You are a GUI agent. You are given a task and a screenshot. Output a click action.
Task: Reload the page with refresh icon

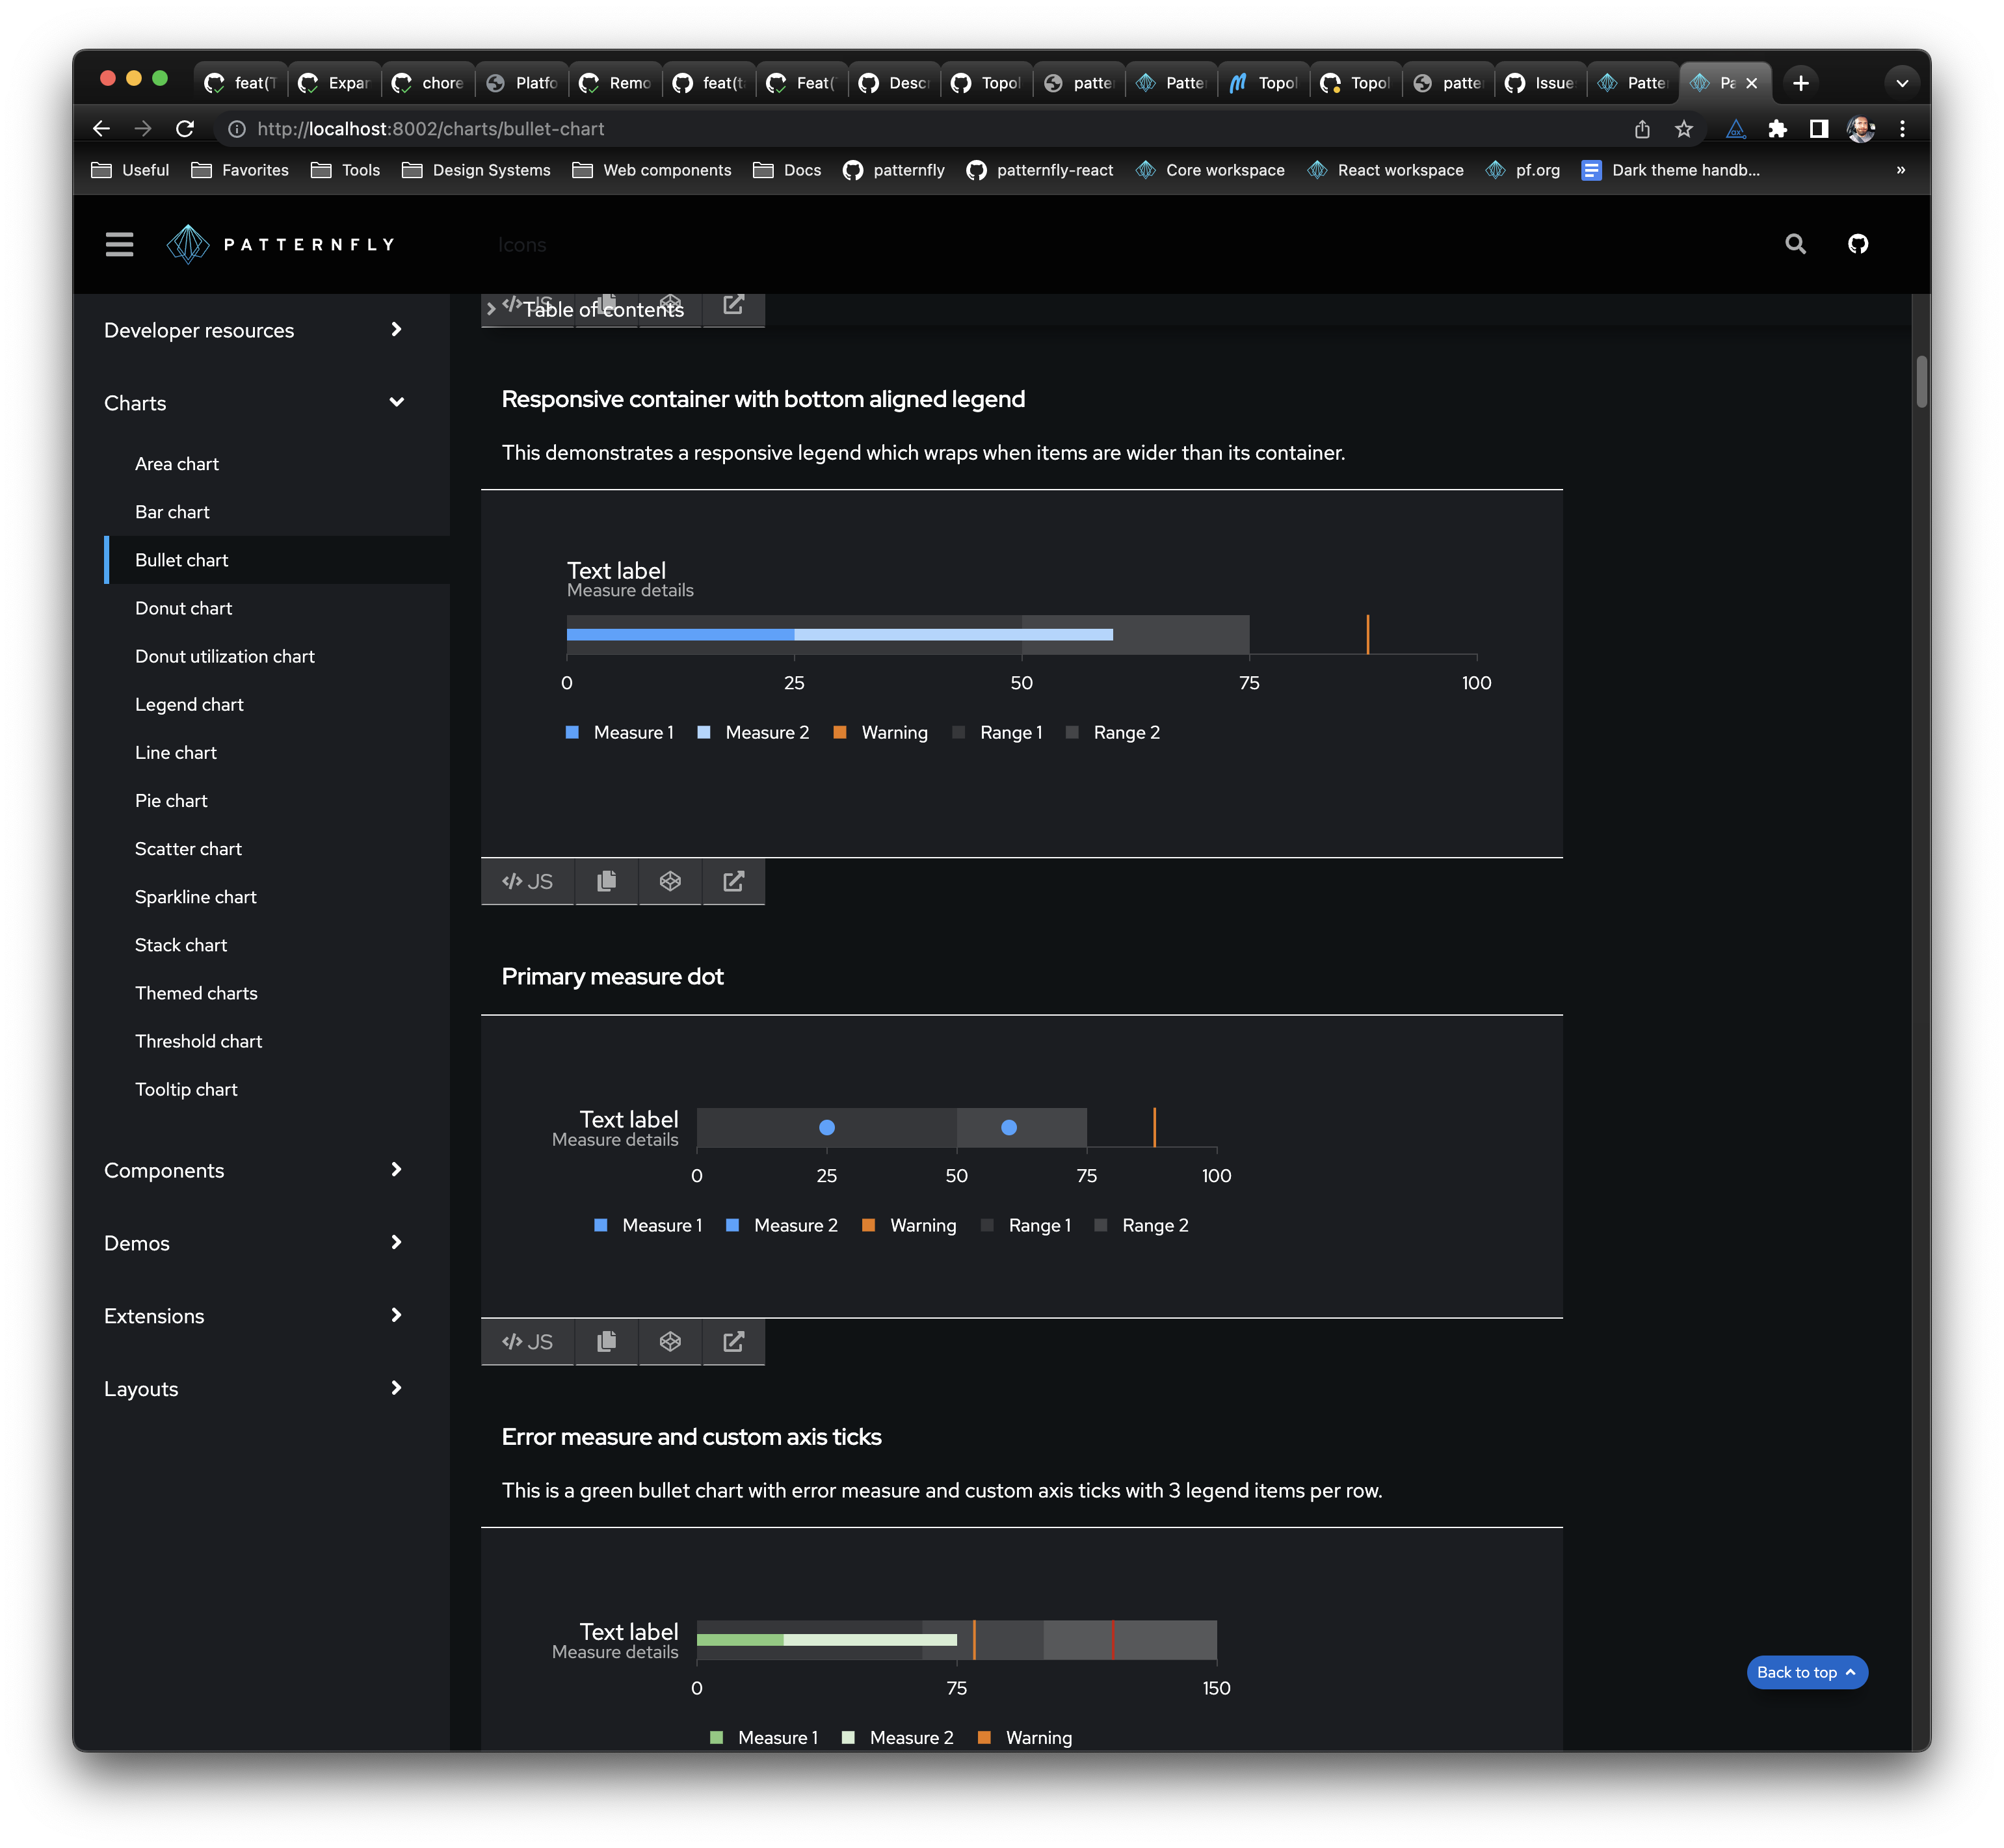click(x=185, y=129)
